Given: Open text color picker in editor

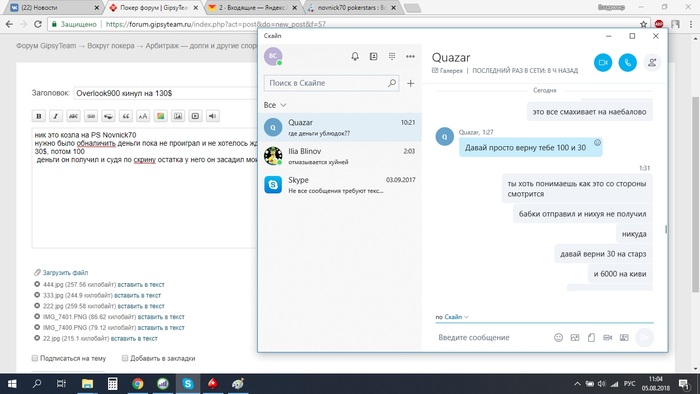Looking at the screenshot, I should click(x=160, y=116).
